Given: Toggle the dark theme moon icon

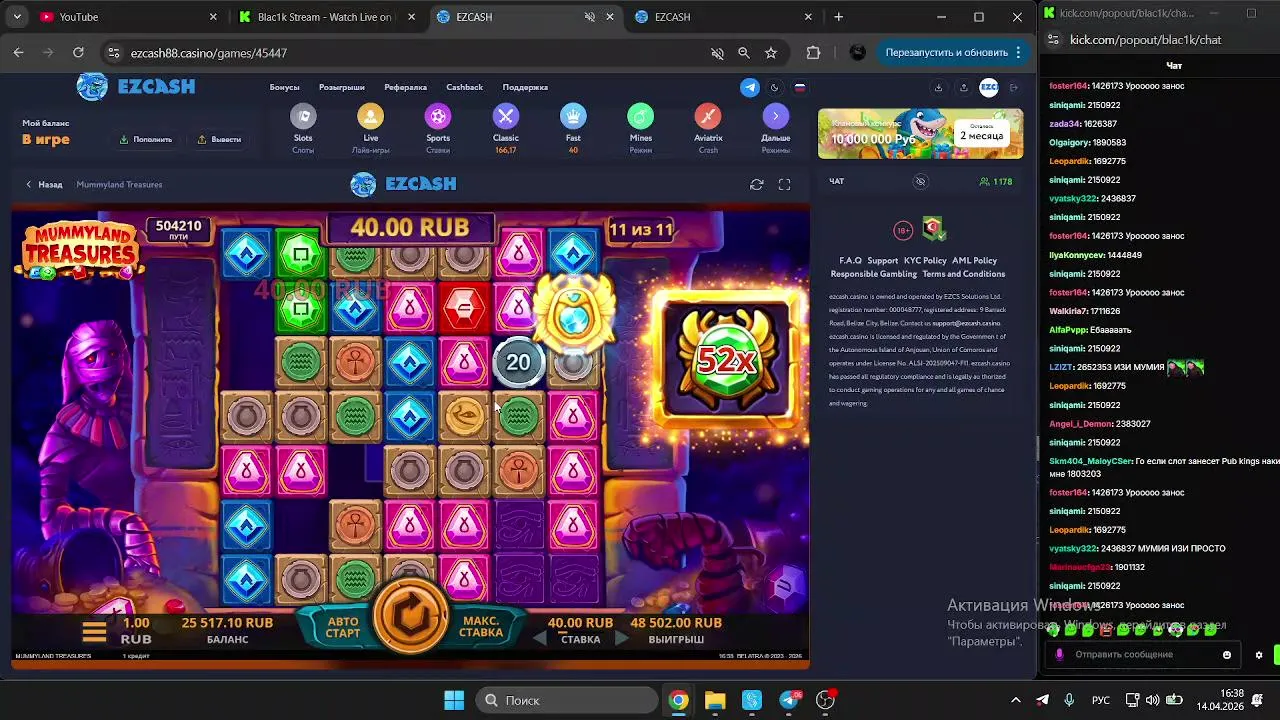Looking at the screenshot, I should (x=776, y=87).
